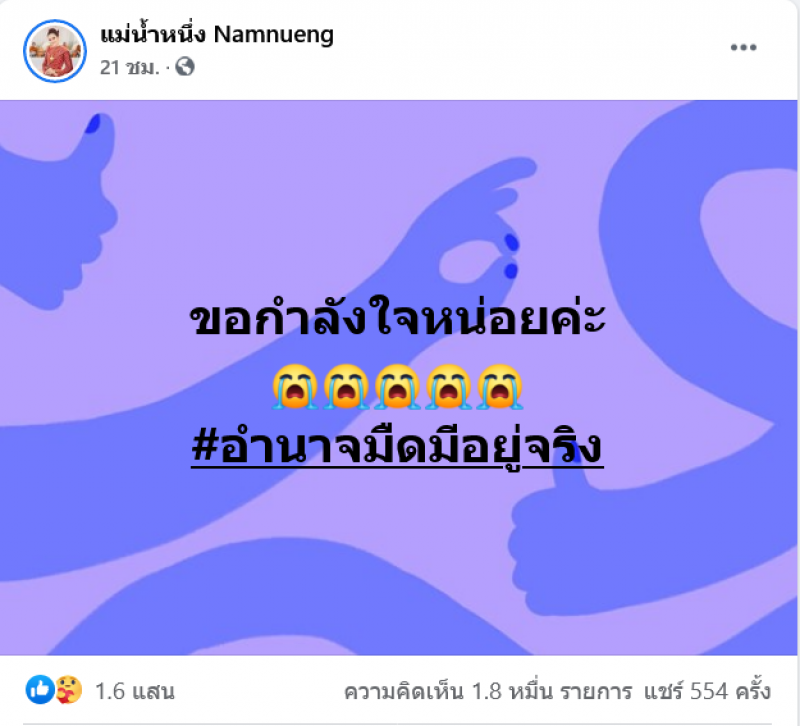Screen dimensions: 800x726
Task: Click the first crying emoji in post
Action: tap(295, 387)
